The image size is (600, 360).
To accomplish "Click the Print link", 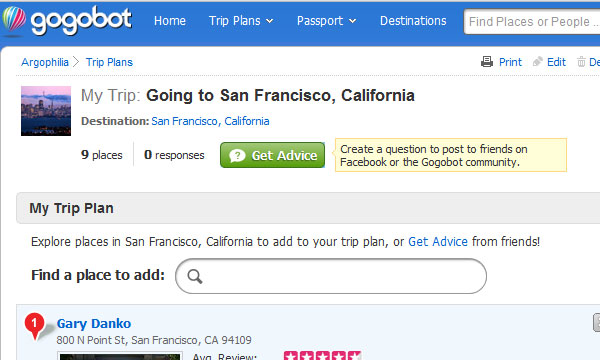I will click(510, 62).
